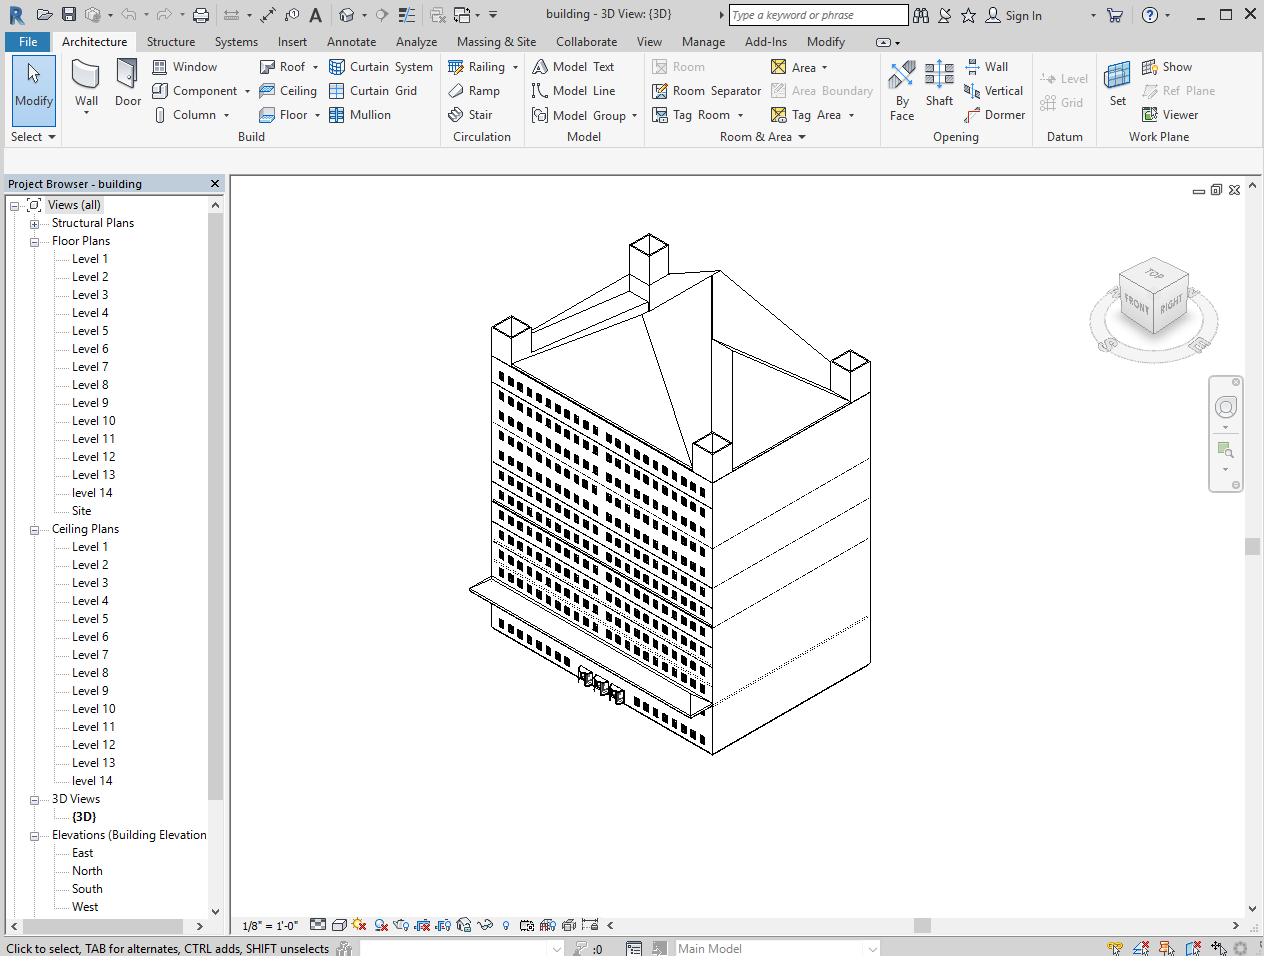Screen dimensions: 1264x956
Task: Select the Shaft opening tool
Action: click(939, 83)
